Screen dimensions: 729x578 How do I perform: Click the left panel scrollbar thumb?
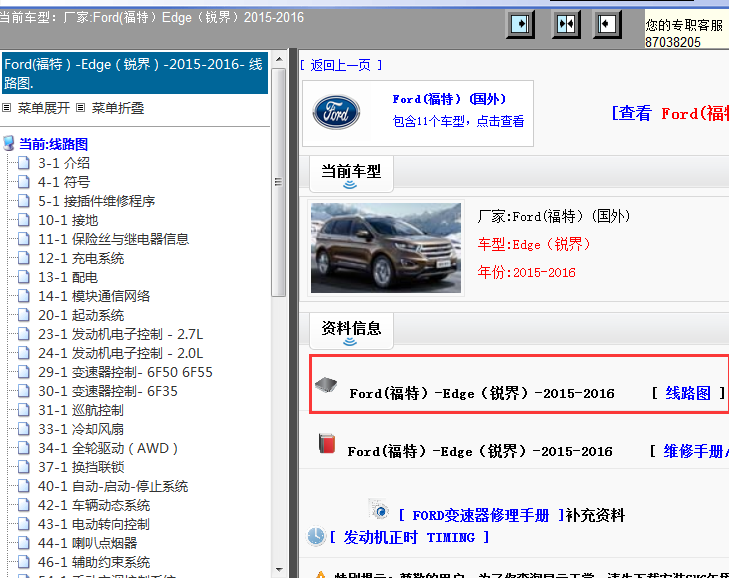click(278, 182)
